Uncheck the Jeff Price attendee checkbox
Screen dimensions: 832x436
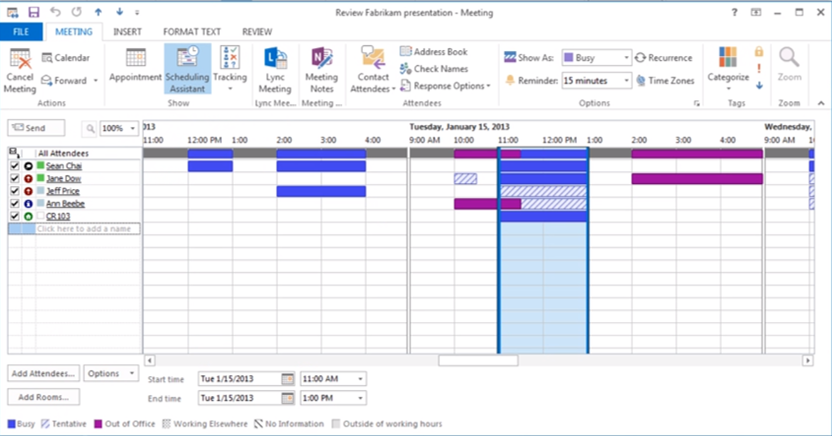click(x=14, y=191)
